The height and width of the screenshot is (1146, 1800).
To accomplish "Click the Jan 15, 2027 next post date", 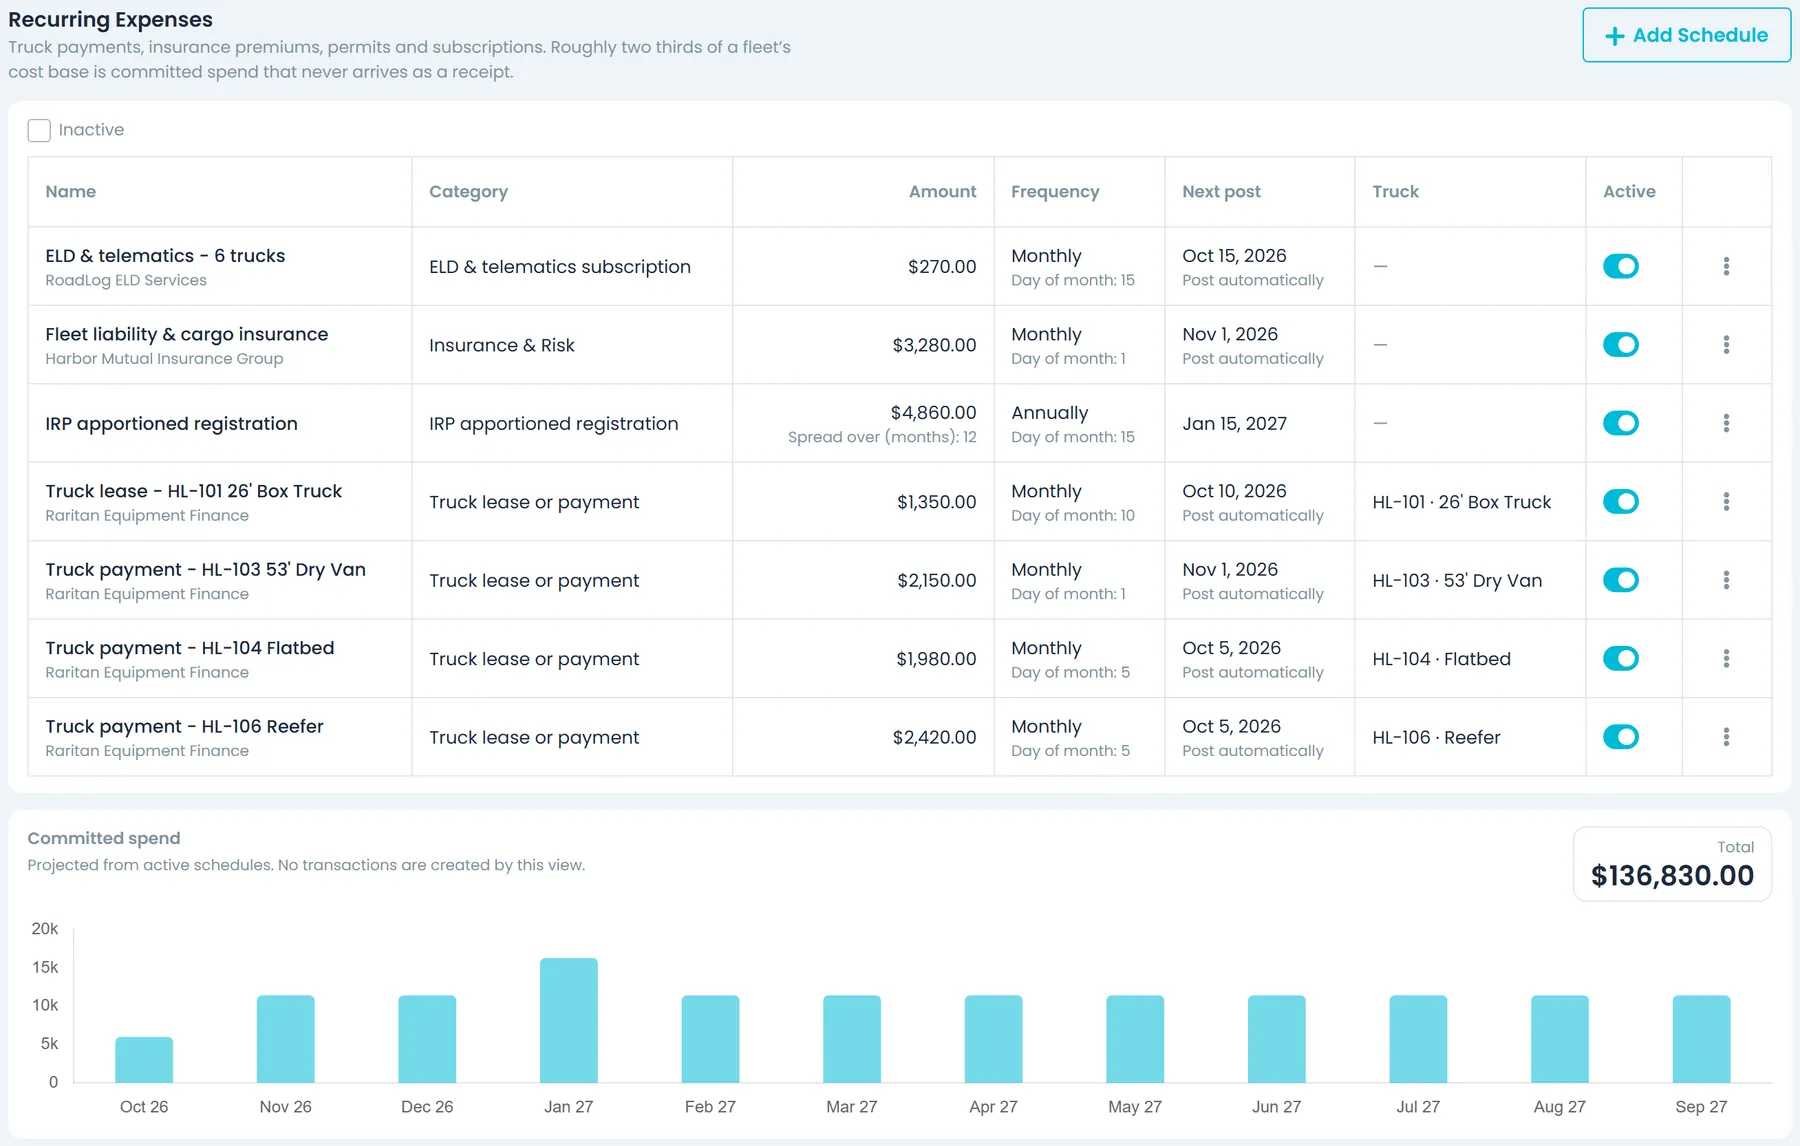I will coord(1234,424).
